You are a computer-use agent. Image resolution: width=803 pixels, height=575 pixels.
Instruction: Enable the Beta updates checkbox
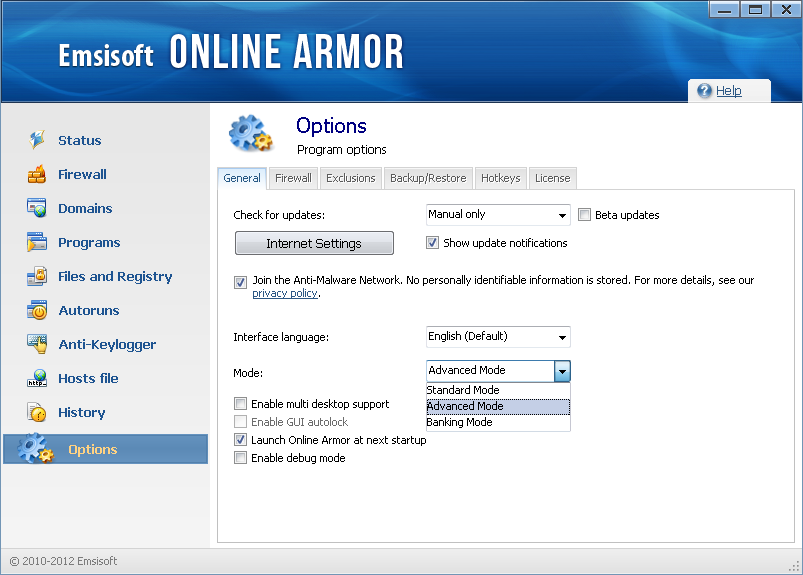pyautogui.click(x=585, y=215)
